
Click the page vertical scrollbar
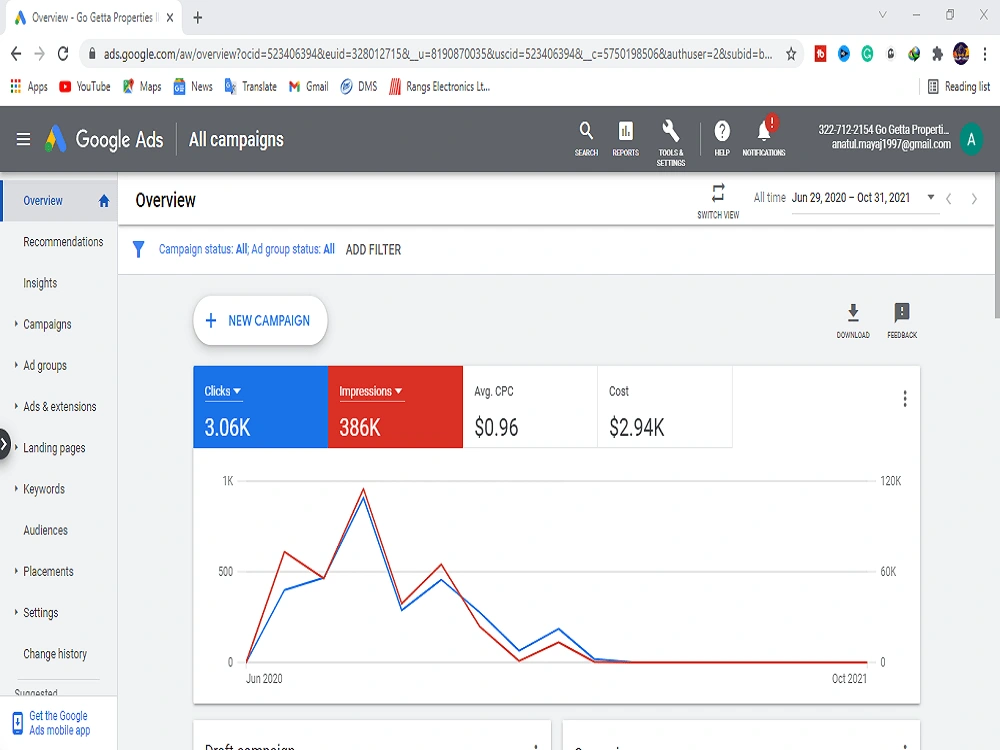(x=996, y=245)
